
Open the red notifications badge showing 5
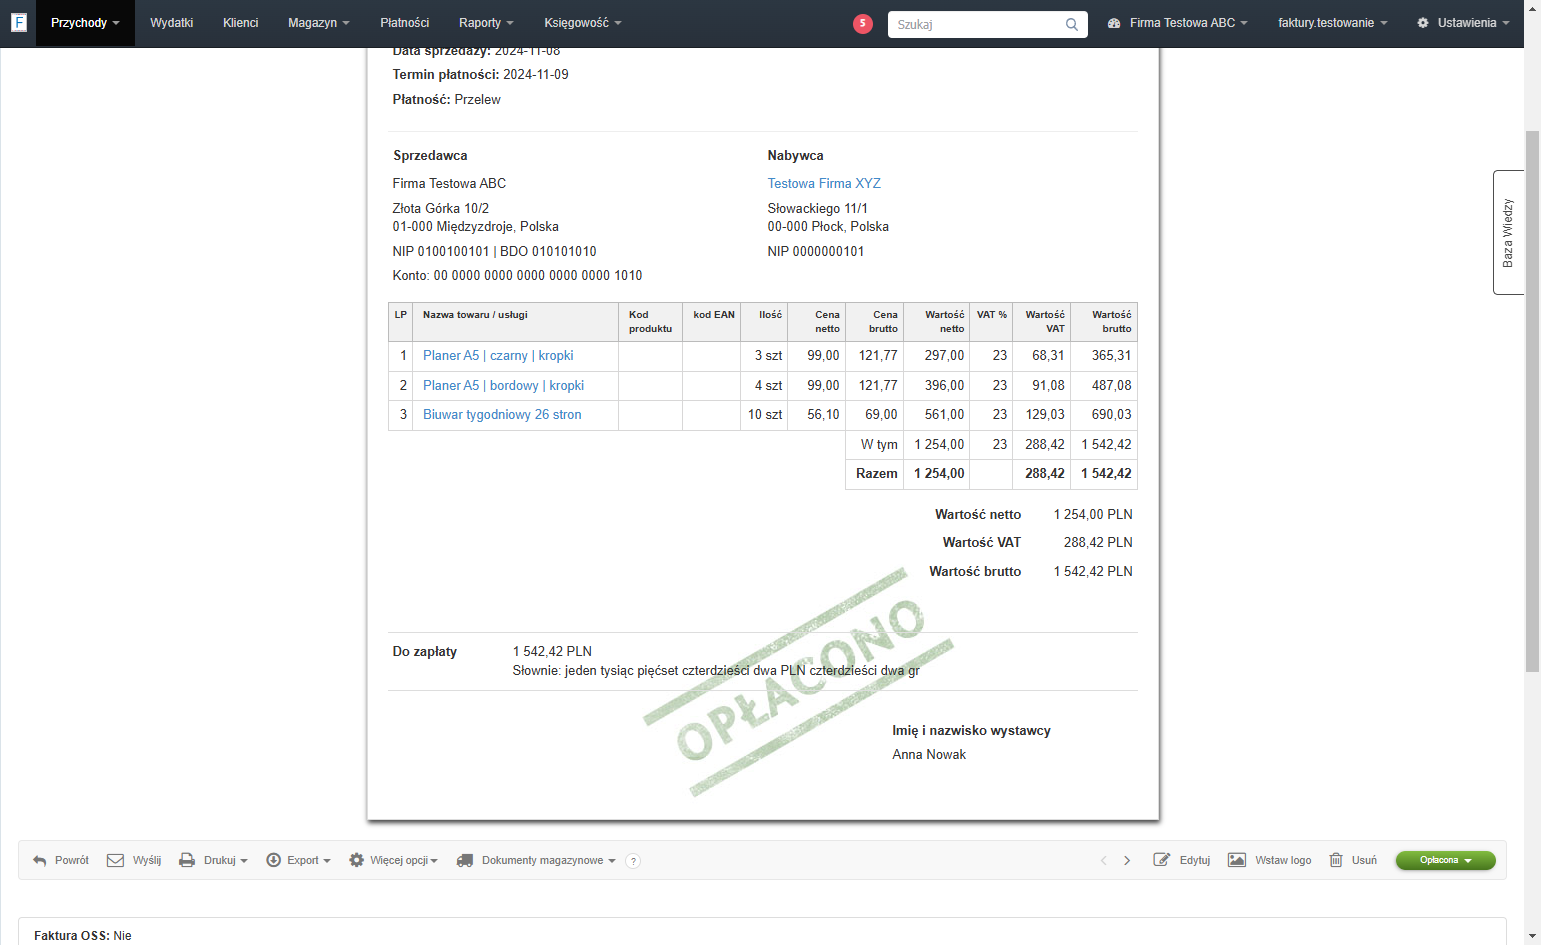click(863, 24)
